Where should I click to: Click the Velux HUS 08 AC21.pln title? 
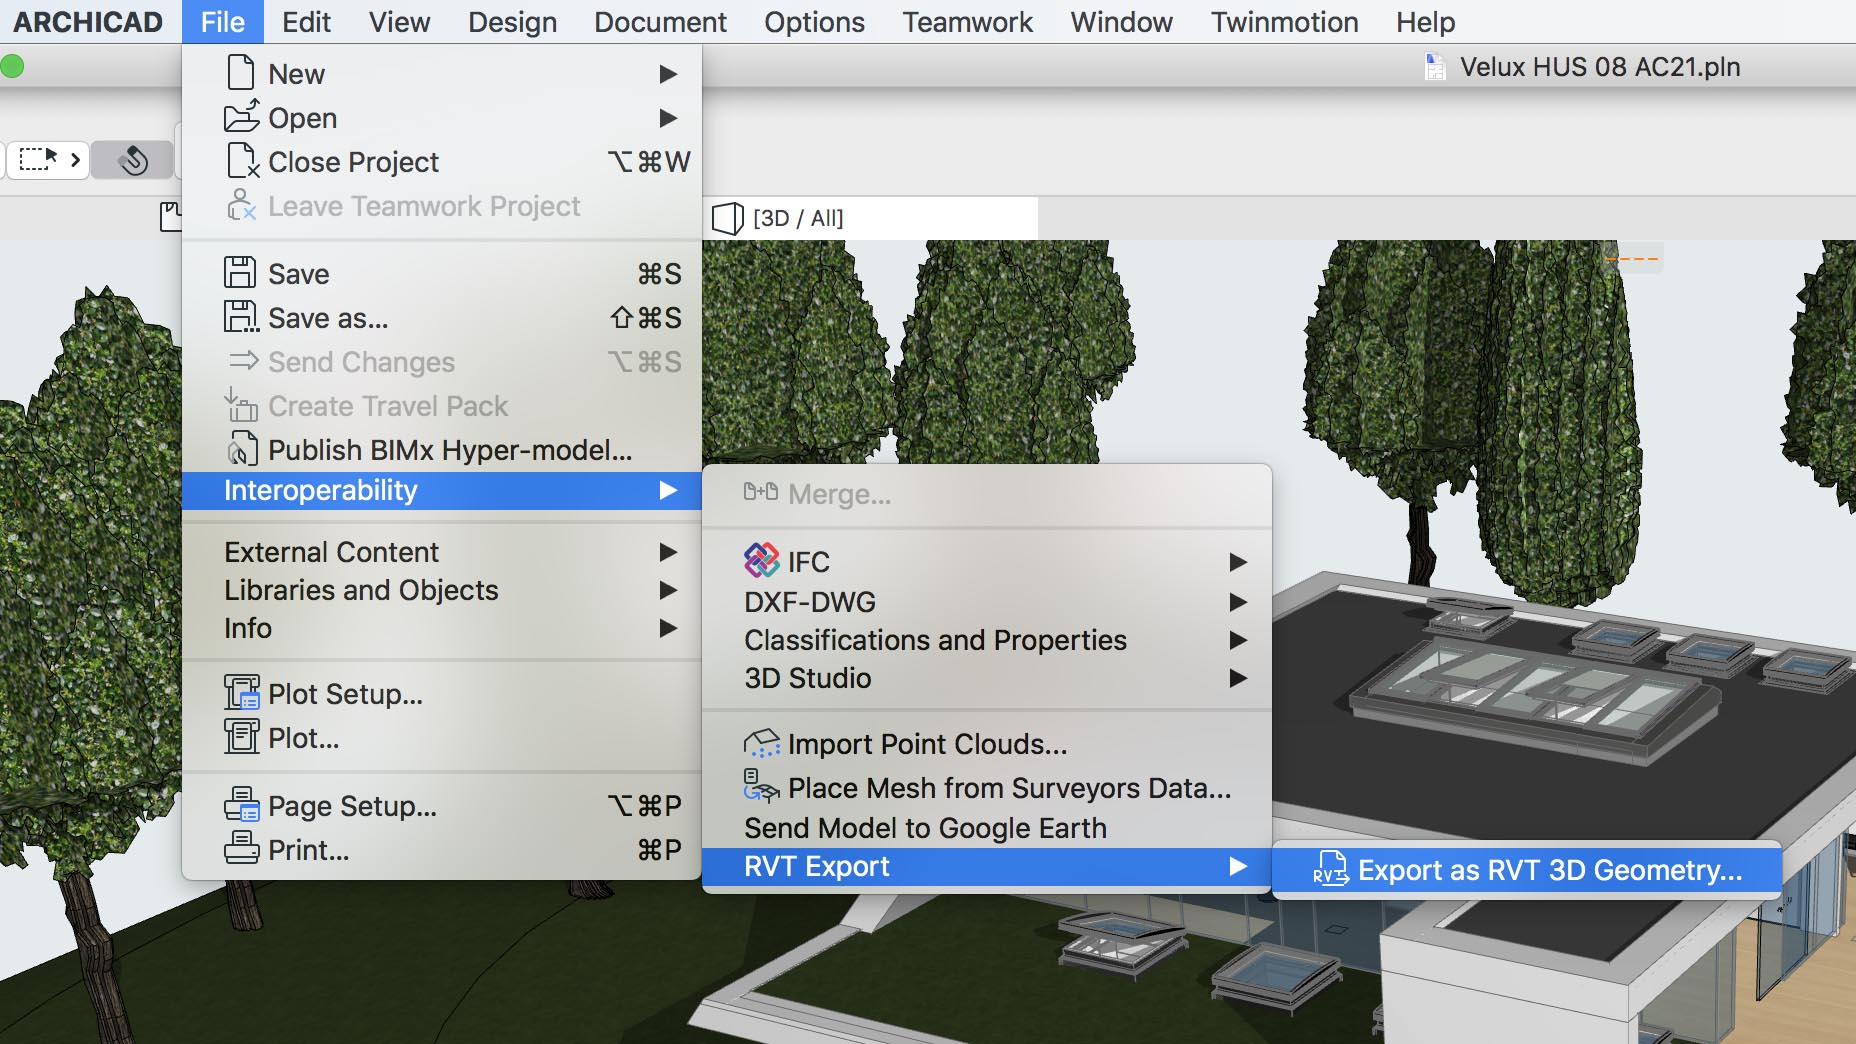tap(1600, 67)
